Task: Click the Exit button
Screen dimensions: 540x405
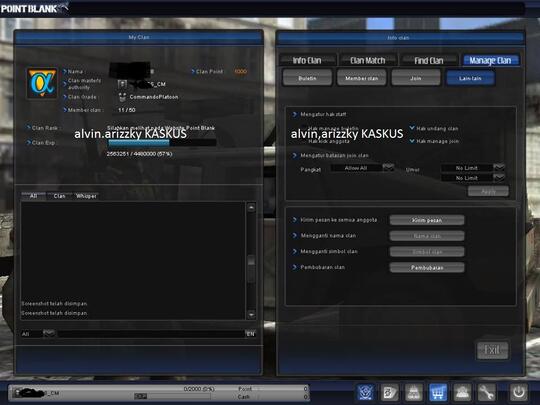Action: click(492, 350)
